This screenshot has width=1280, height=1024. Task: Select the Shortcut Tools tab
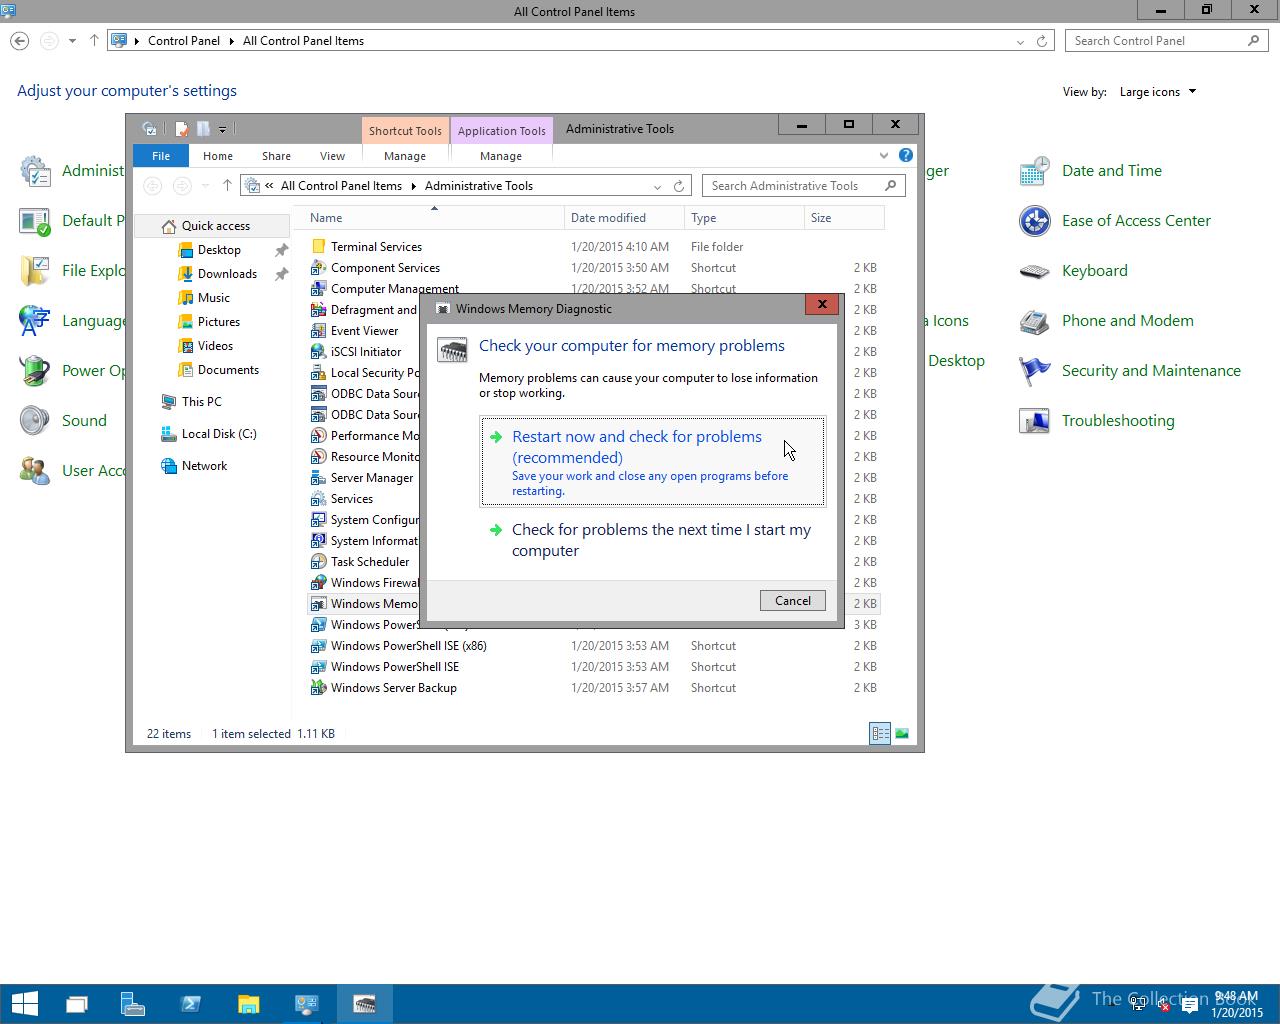[x=405, y=131]
